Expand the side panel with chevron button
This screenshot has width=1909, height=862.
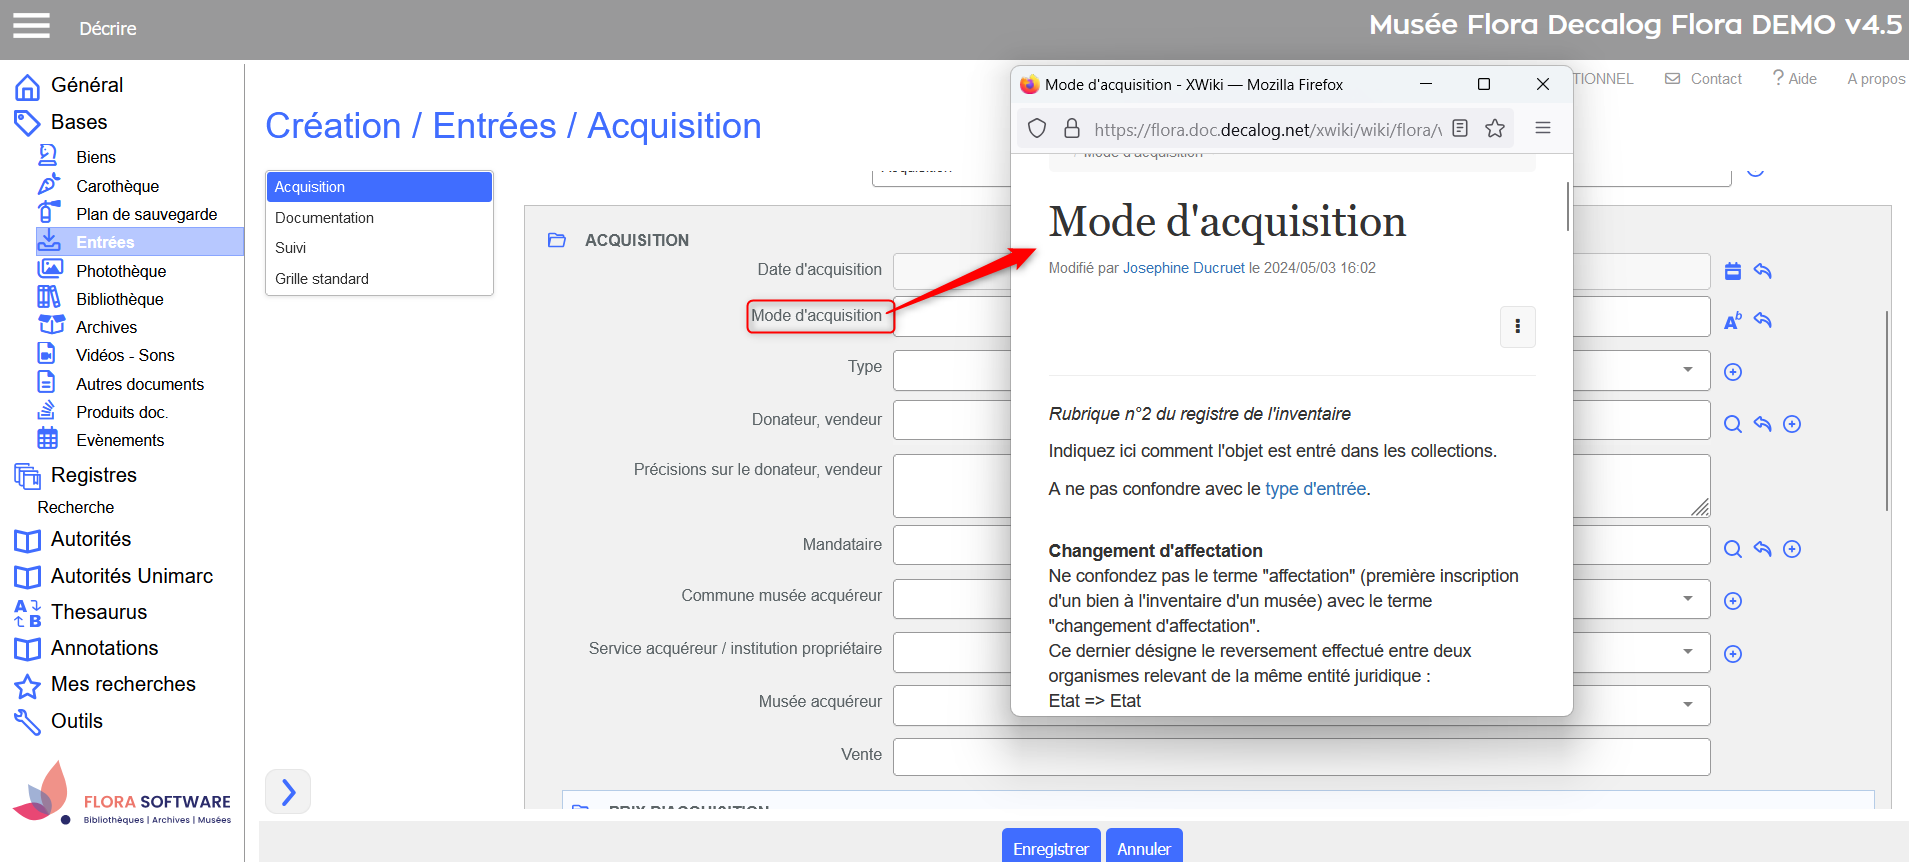288,792
